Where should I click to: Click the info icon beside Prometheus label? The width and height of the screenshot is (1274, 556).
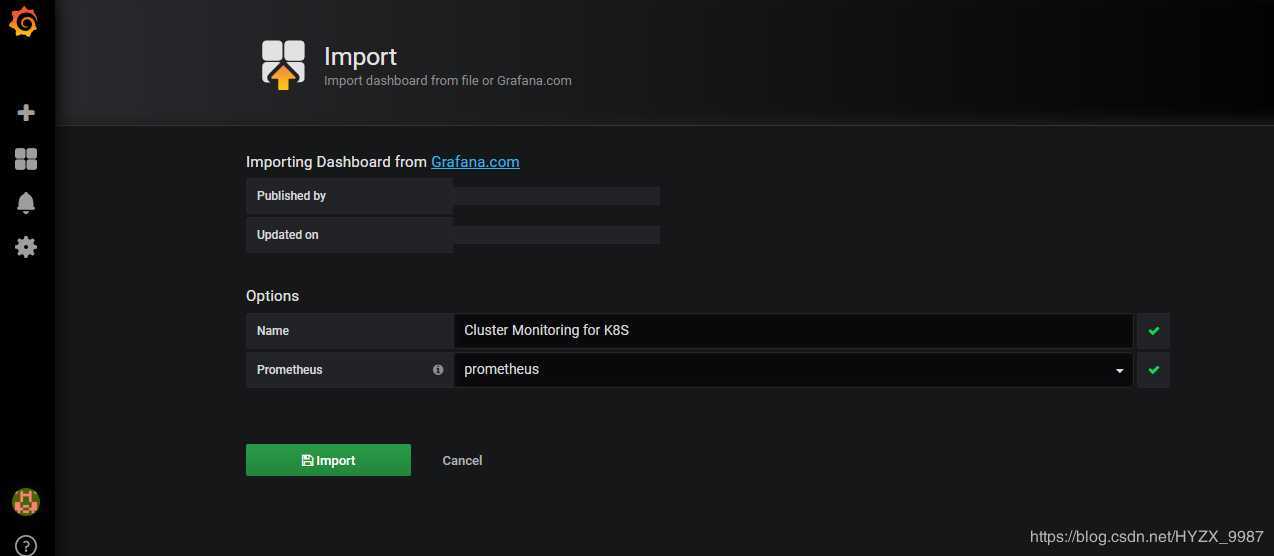438,370
